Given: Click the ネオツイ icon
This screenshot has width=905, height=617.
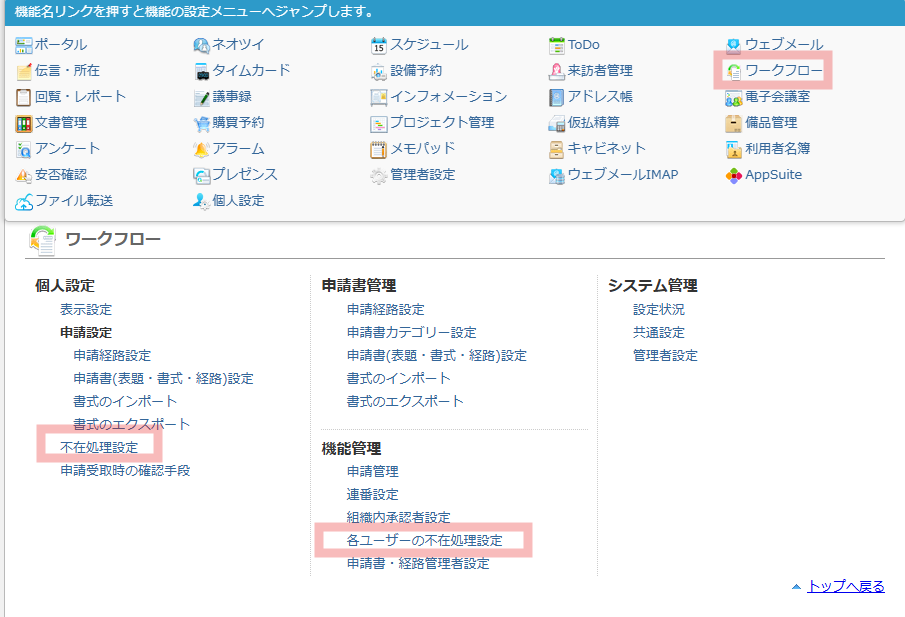Looking at the screenshot, I should (201, 45).
